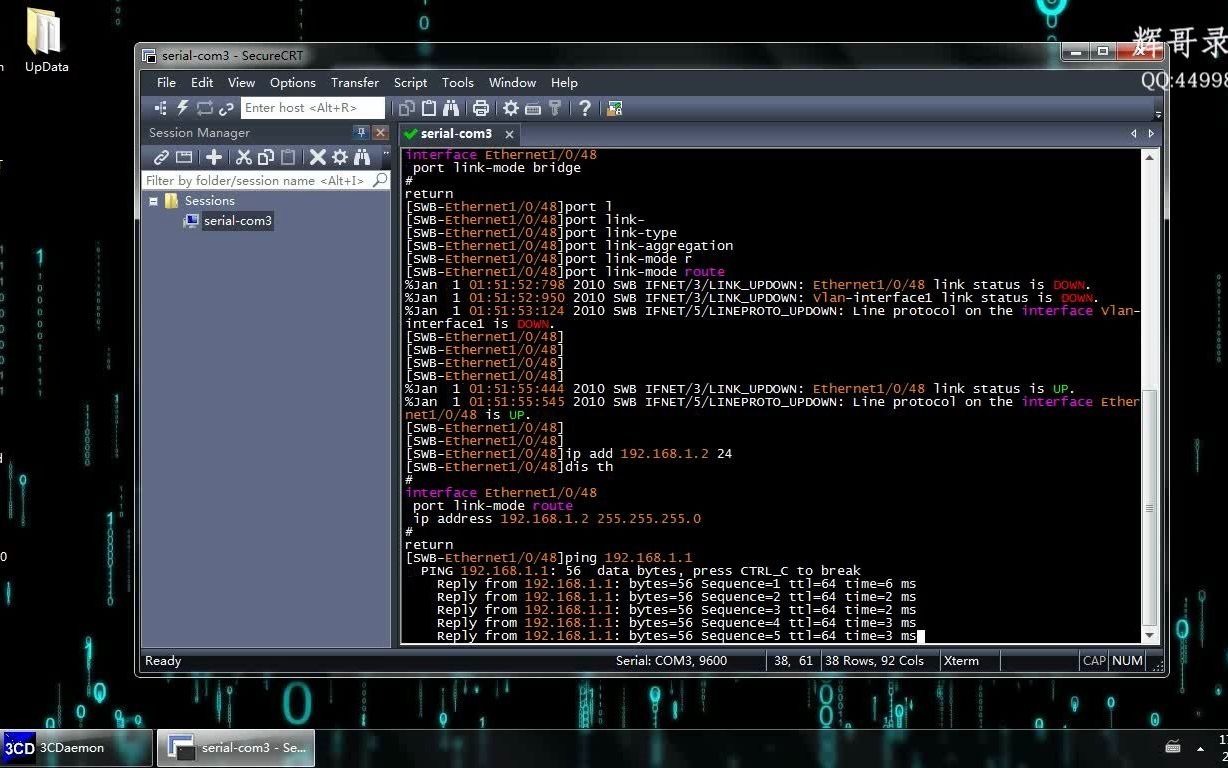The width and height of the screenshot is (1228, 768).
Task: Click the system tray keyboard icon
Action: [1173, 748]
